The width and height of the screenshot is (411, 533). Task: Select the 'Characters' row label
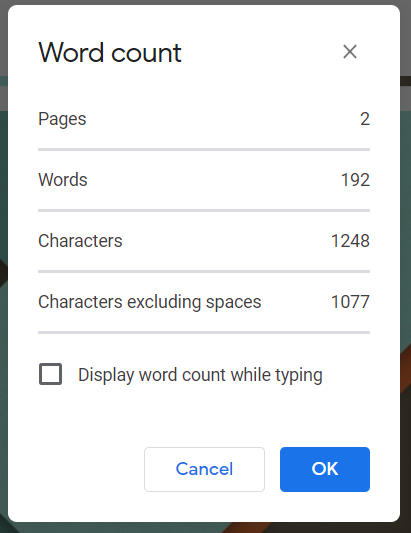pyautogui.click(x=80, y=241)
